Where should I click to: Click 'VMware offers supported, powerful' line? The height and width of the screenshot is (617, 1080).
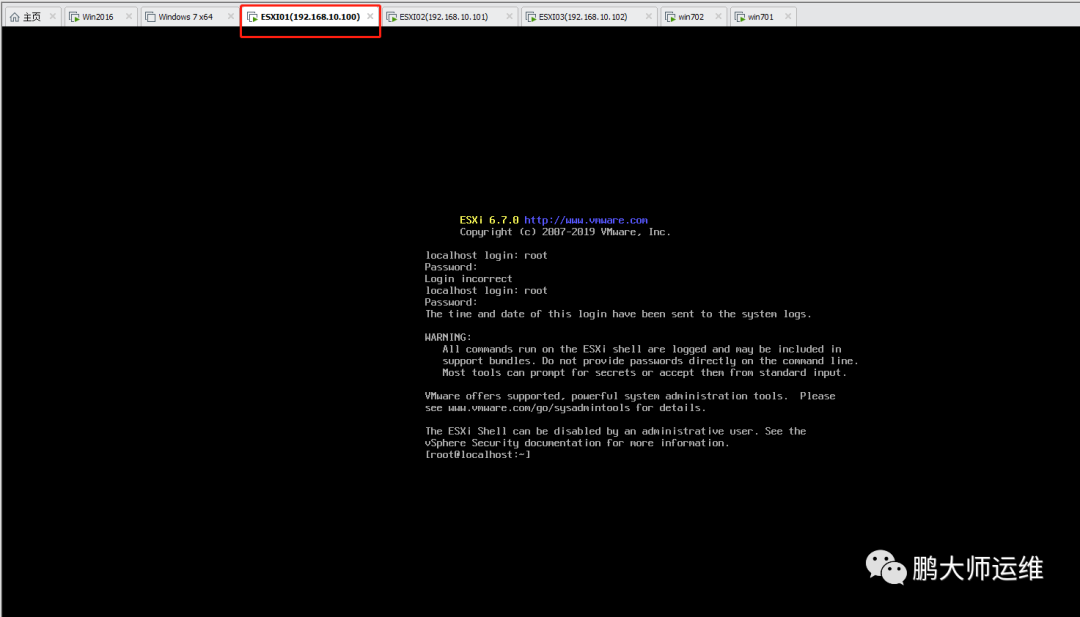click(630, 396)
